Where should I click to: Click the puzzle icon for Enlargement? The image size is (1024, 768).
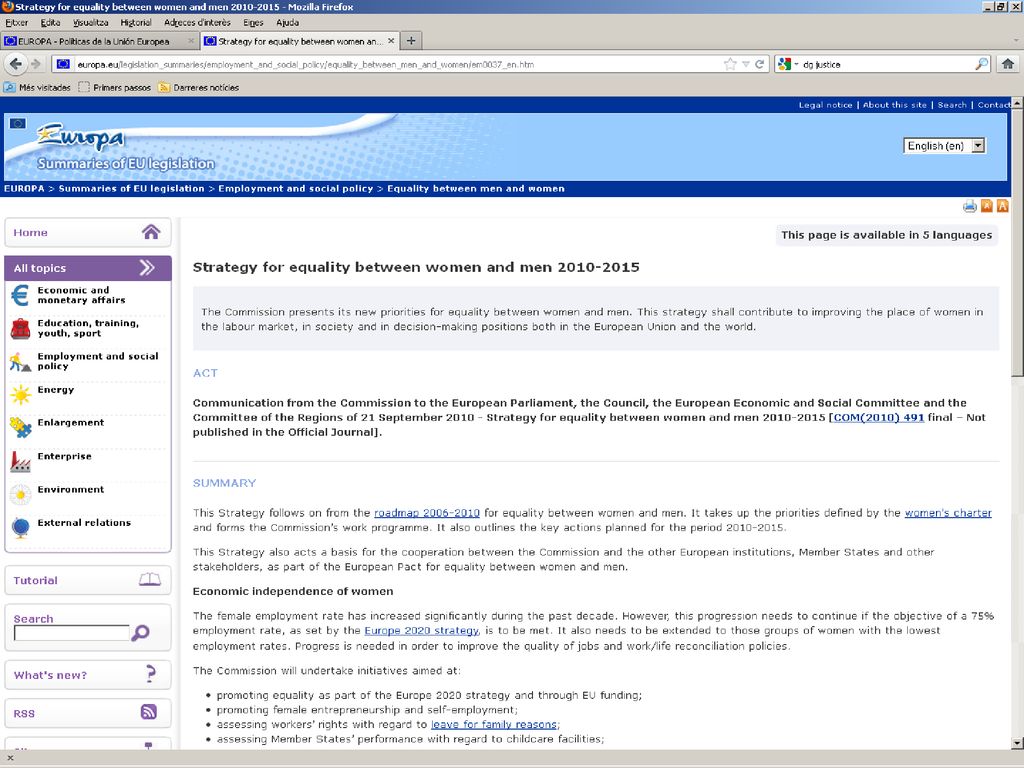(20, 428)
